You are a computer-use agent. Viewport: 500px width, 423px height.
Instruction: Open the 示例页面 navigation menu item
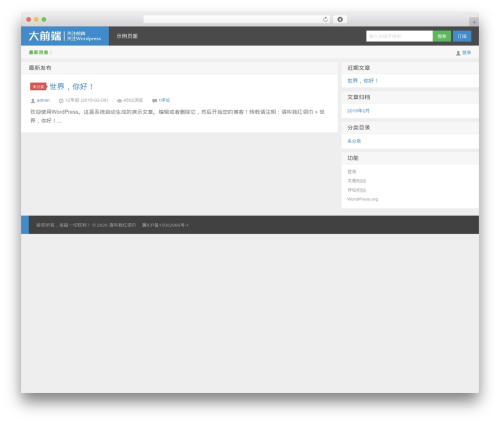coord(127,36)
